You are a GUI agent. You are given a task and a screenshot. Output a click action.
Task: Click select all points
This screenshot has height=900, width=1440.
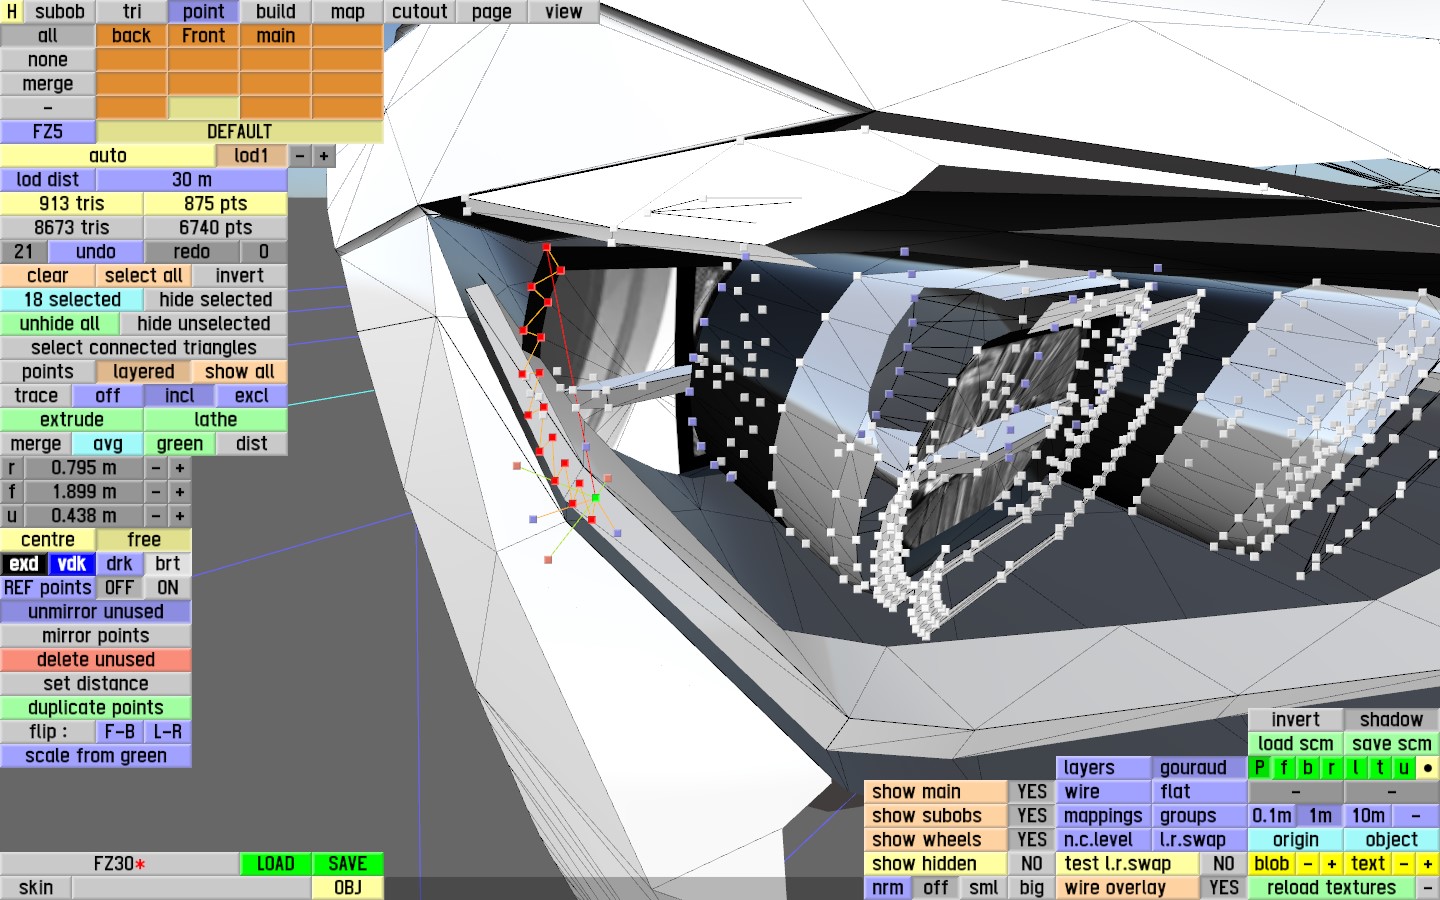[x=144, y=276]
